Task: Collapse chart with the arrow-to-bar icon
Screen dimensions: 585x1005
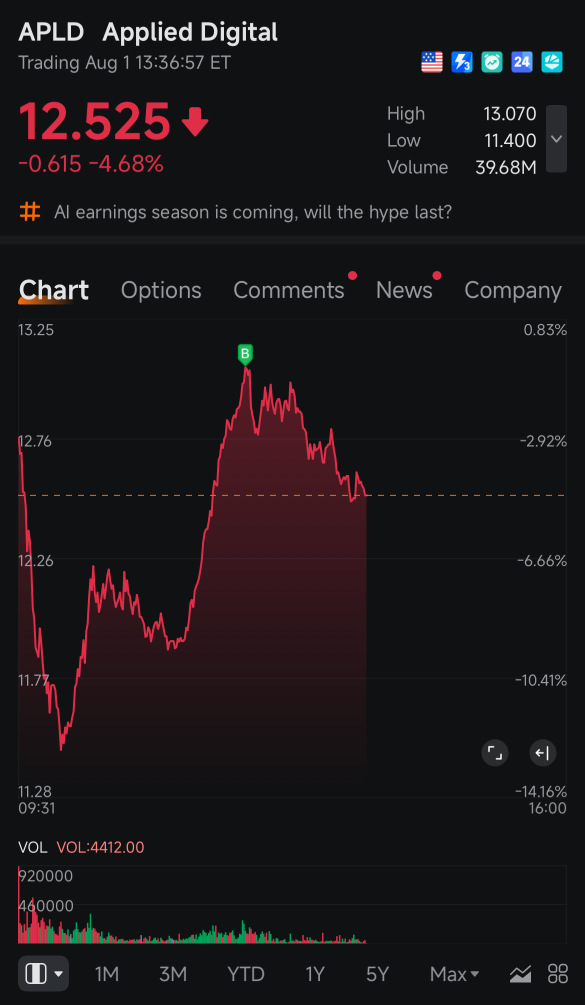Action: pyautogui.click(x=543, y=752)
